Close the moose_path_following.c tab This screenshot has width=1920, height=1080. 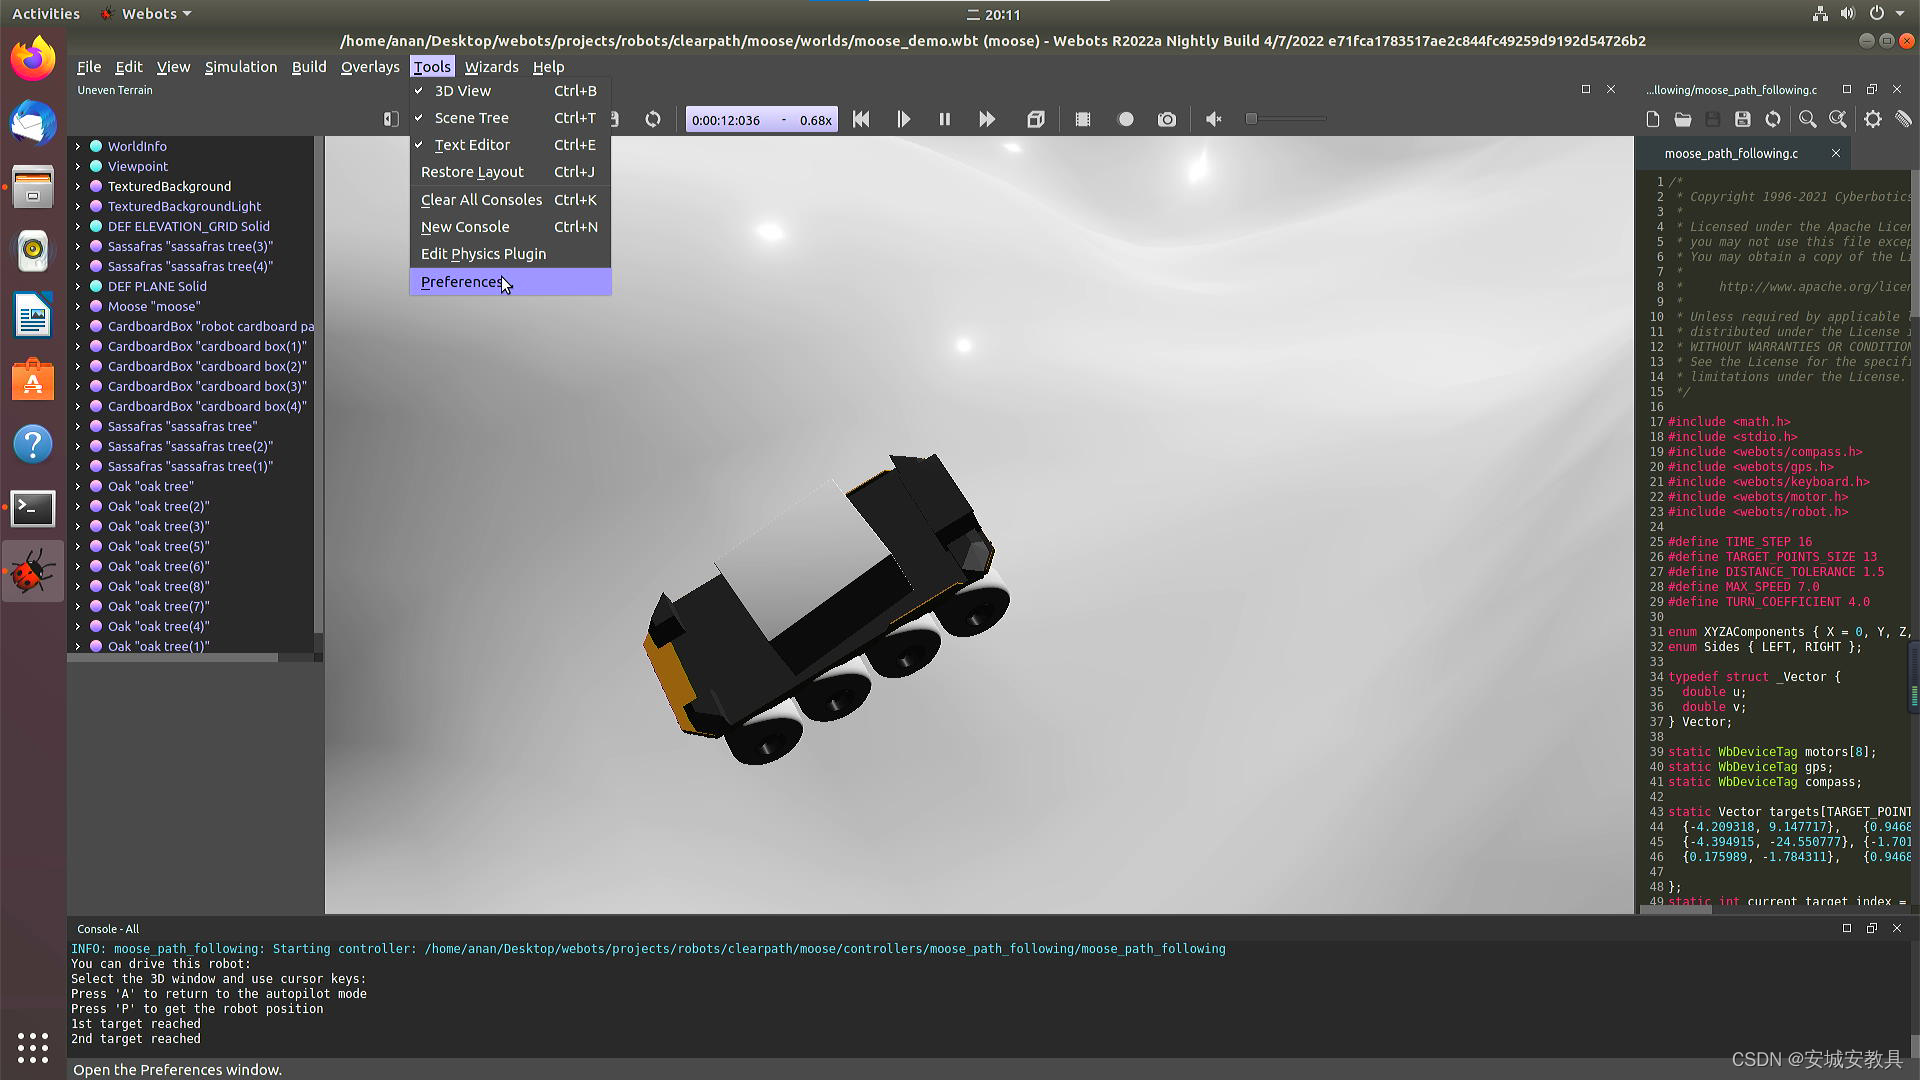click(x=1836, y=153)
